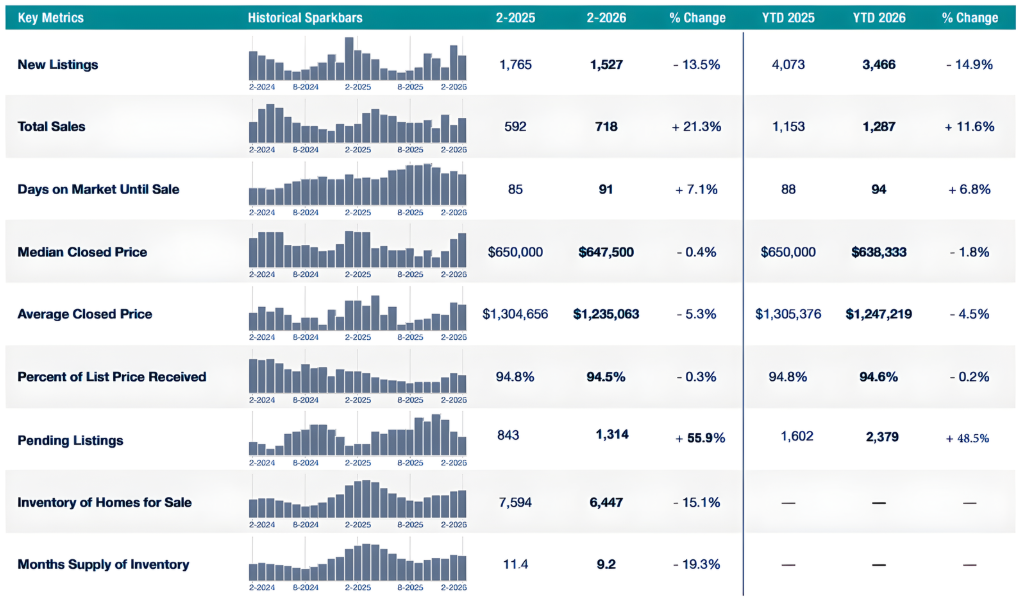Image resolution: width=1021 pixels, height=608 pixels.
Task: Select the Total Sales sparkbar chart
Action: pos(357,126)
